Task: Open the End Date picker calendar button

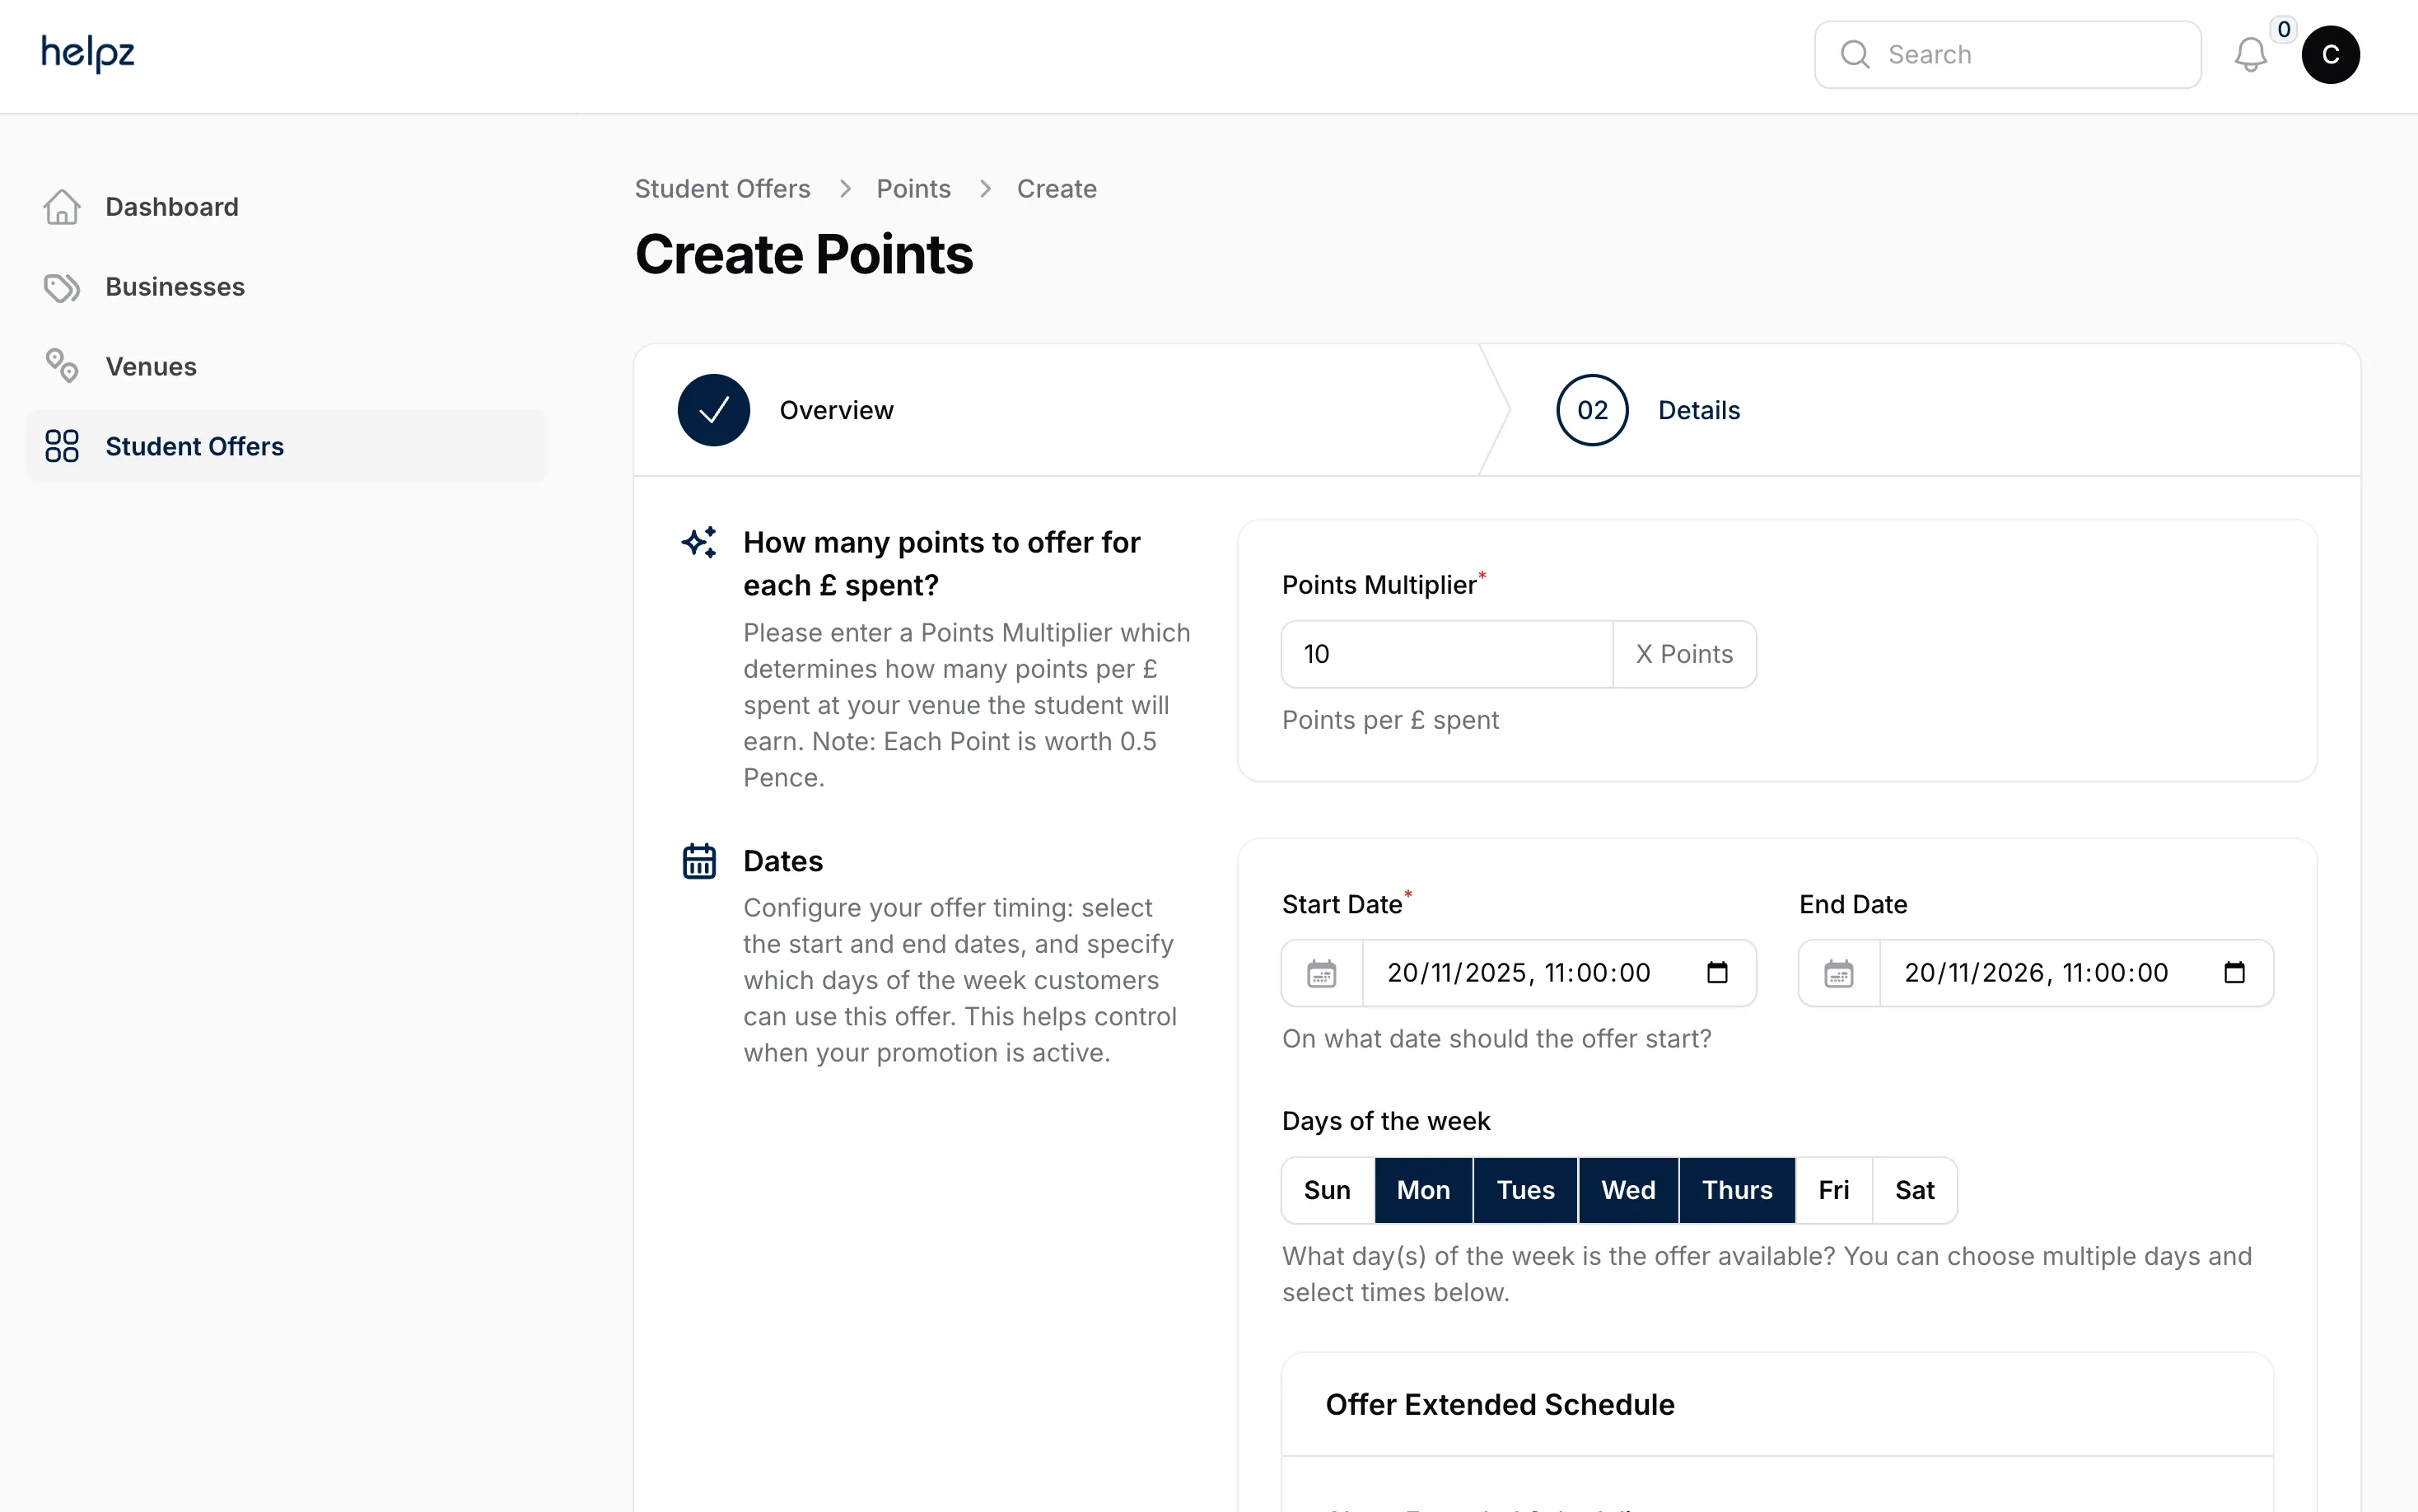Action: click(x=2234, y=973)
